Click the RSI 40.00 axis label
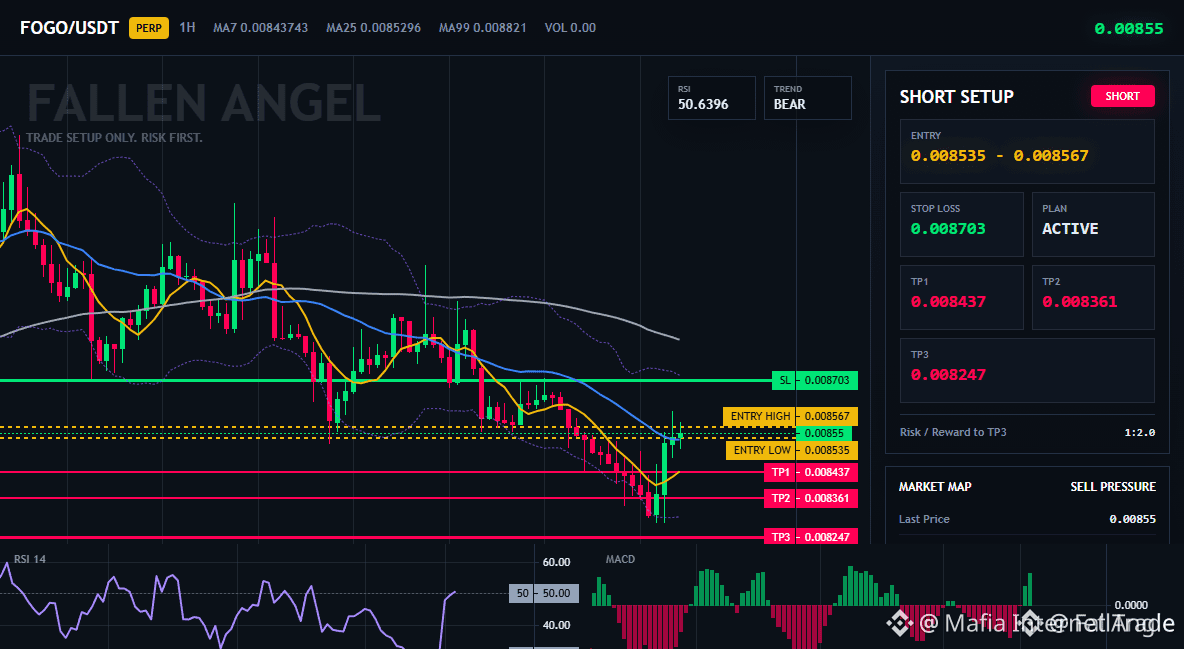The image size is (1184, 649). tap(557, 625)
